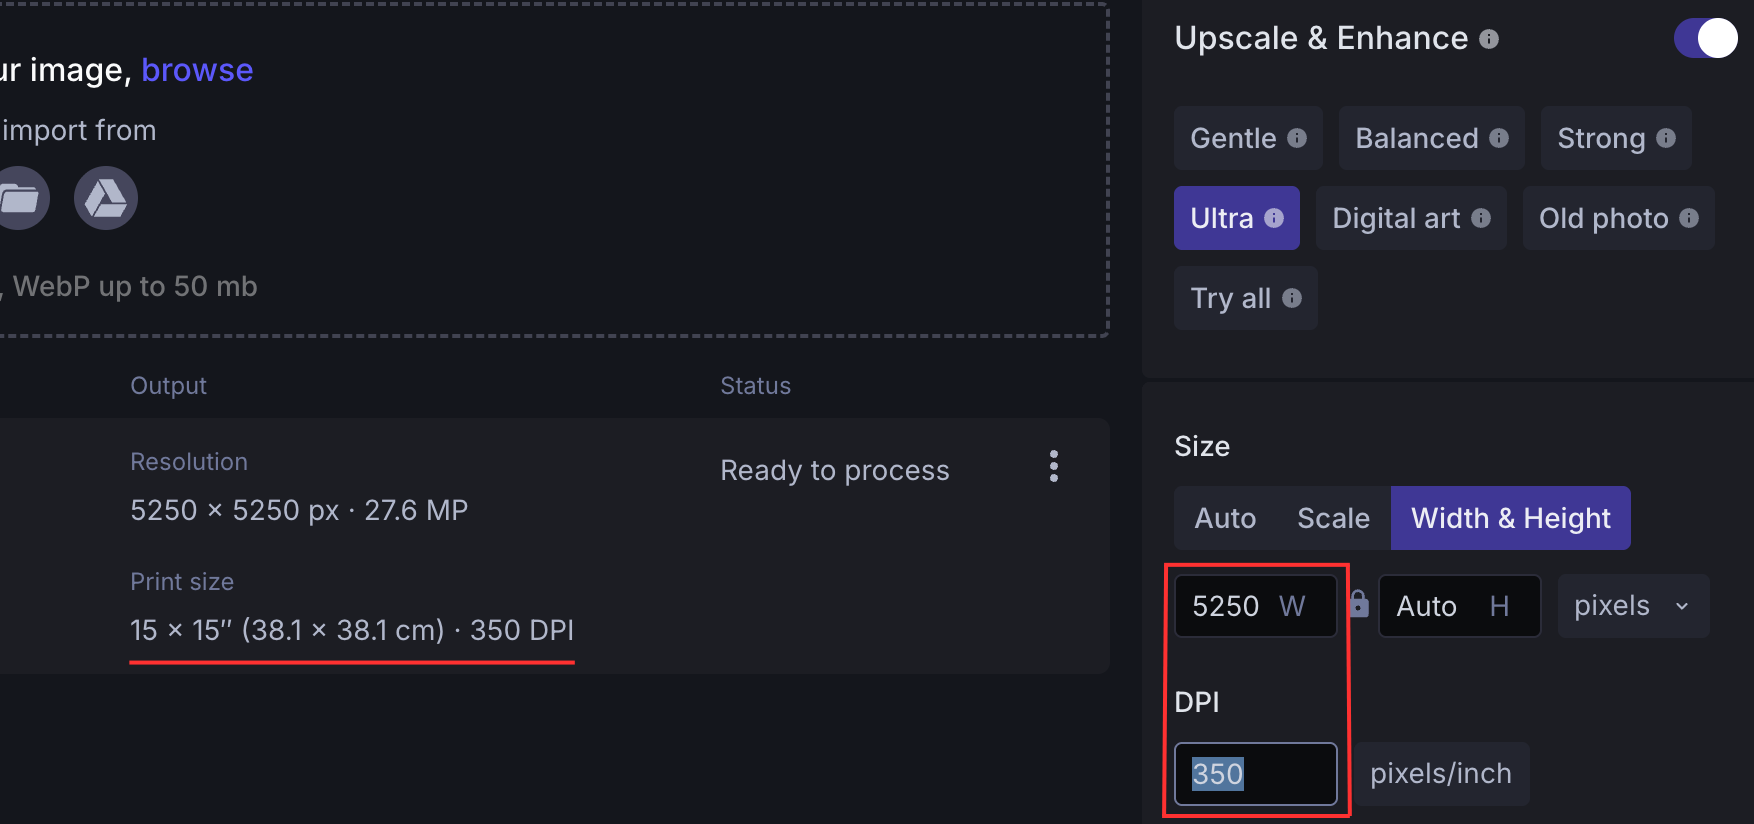The height and width of the screenshot is (824, 1754).
Task: Disable the Upscale & Enhance toggle
Action: coord(1703,38)
